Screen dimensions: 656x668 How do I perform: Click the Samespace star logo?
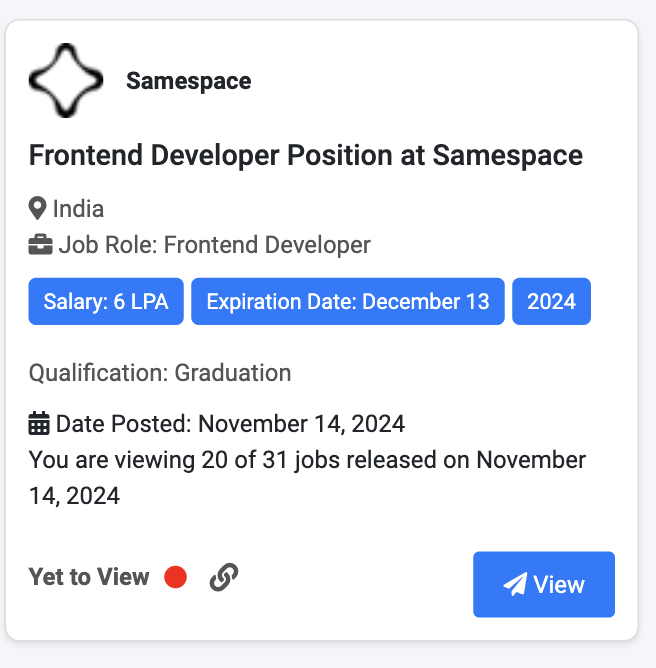point(66,80)
